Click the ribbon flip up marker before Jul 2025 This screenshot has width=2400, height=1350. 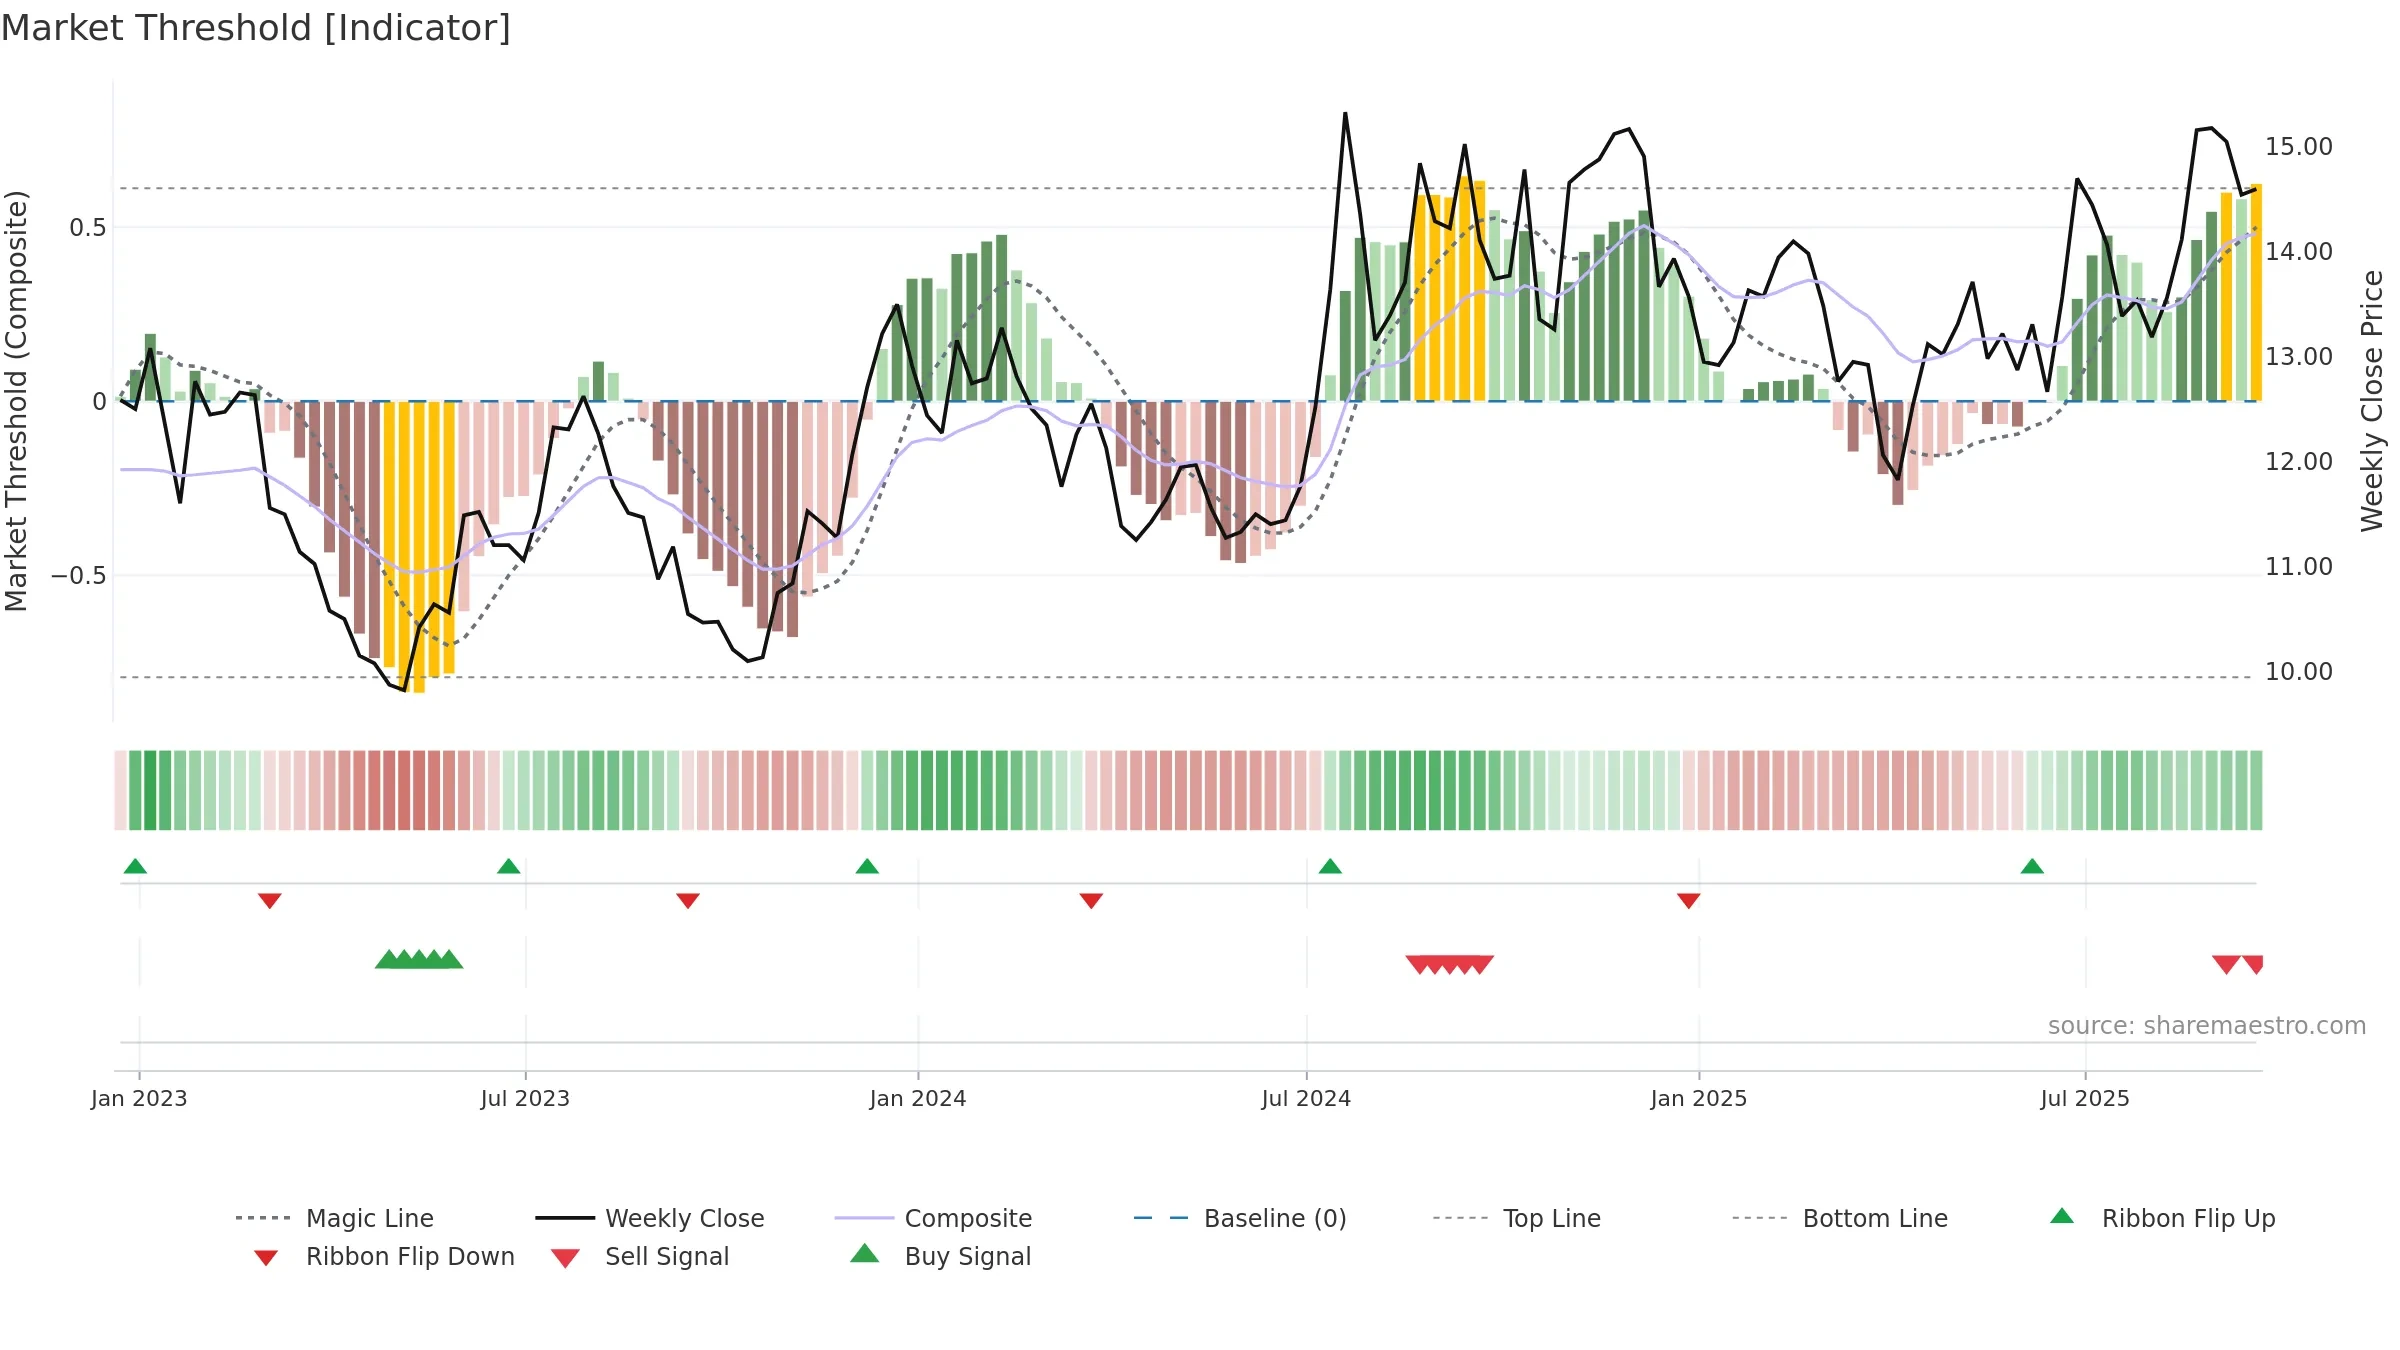2032,866
